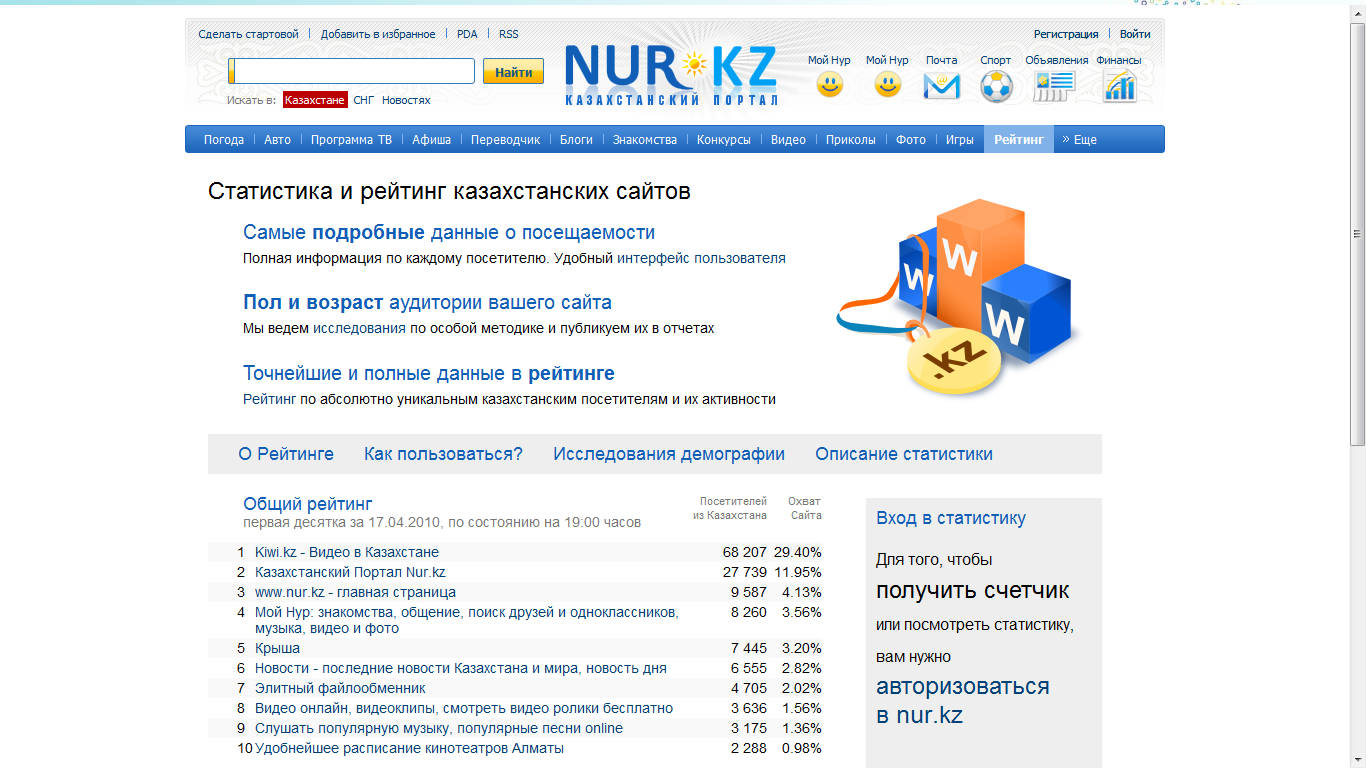Click Вход в статистику link
The image size is (1366, 768).
[x=951, y=518]
